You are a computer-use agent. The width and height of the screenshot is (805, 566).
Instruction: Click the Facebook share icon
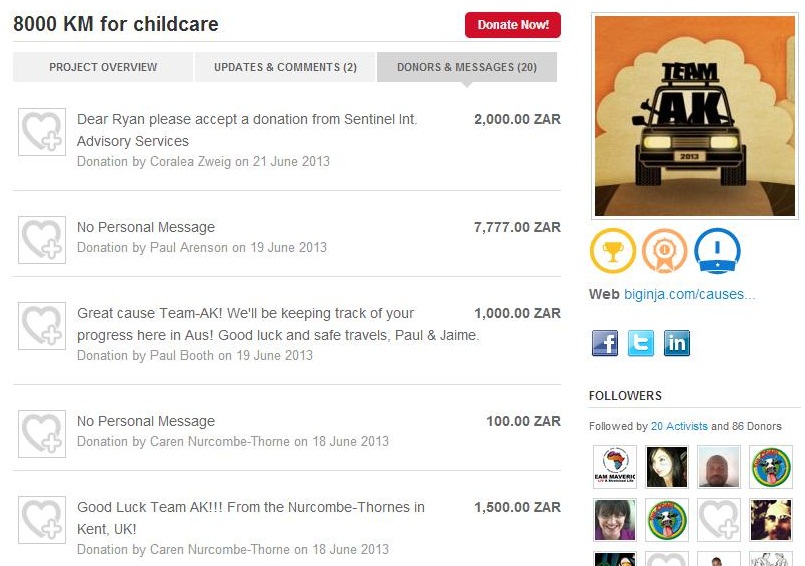(605, 343)
